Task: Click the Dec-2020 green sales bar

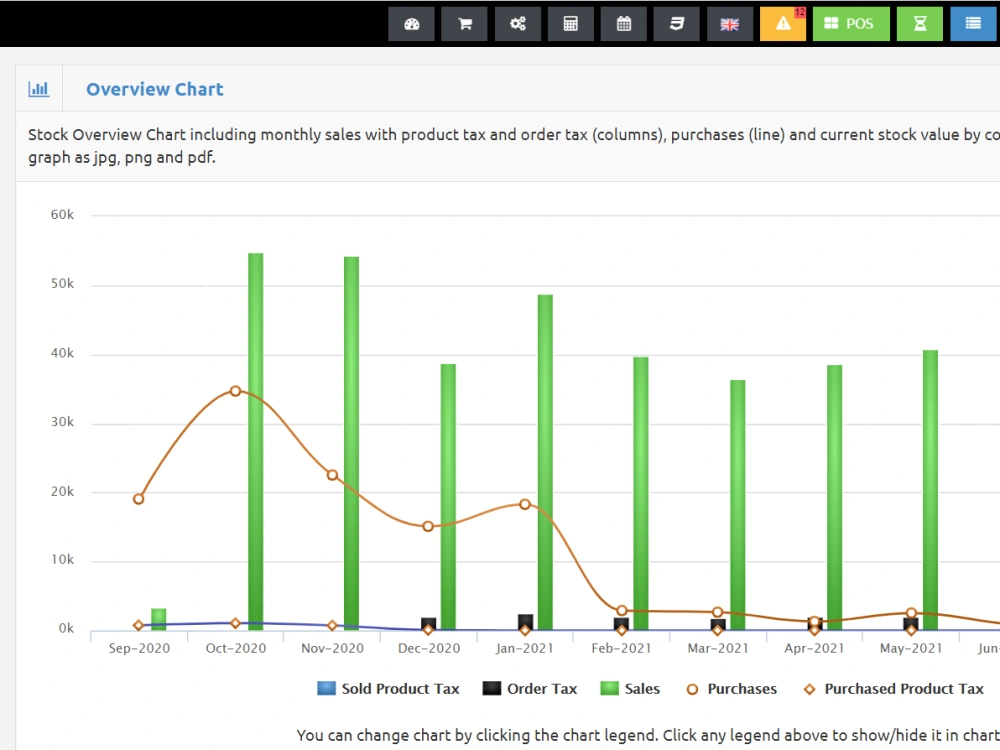Action: pyautogui.click(x=448, y=497)
